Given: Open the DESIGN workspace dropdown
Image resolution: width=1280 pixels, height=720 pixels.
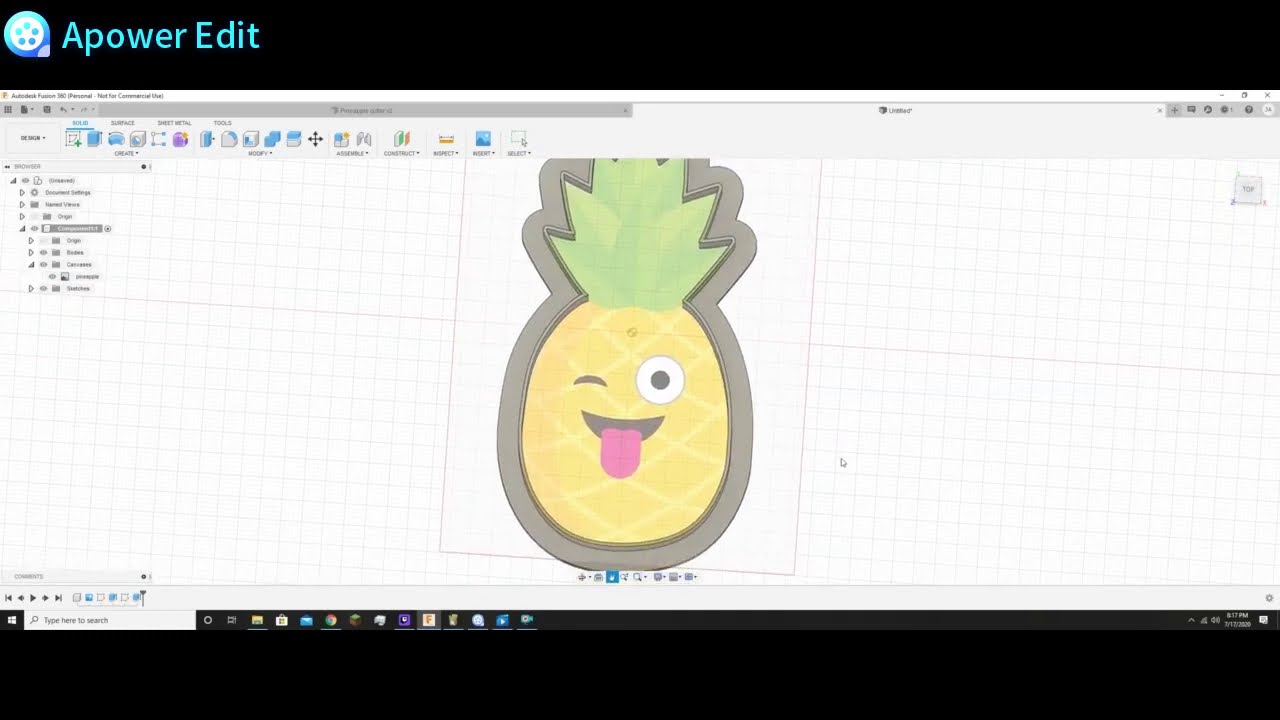Looking at the screenshot, I should pos(33,138).
